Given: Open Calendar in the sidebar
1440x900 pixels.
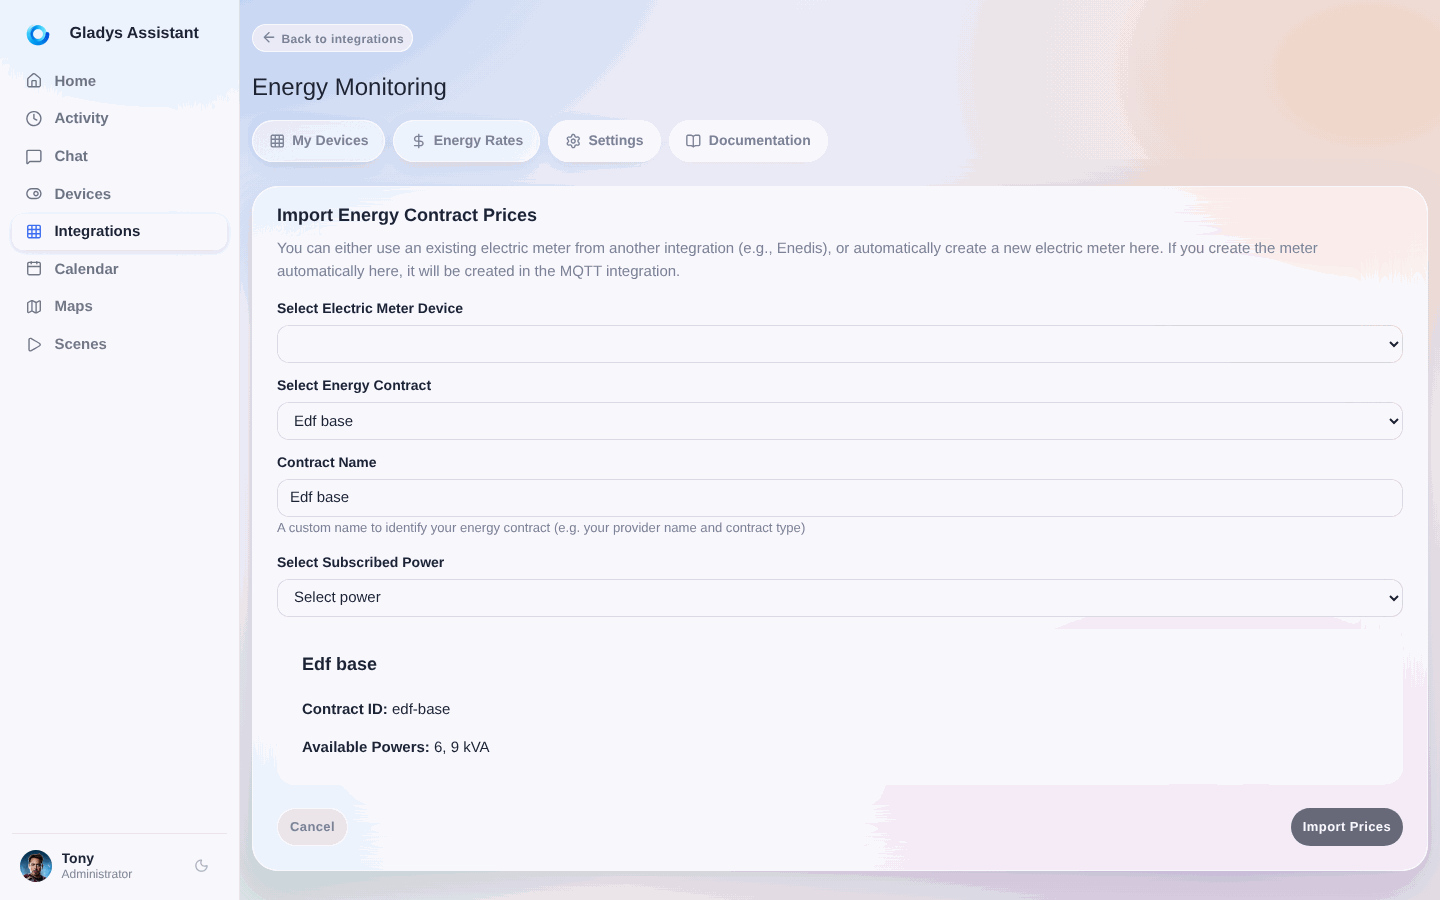Looking at the screenshot, I should click(120, 269).
